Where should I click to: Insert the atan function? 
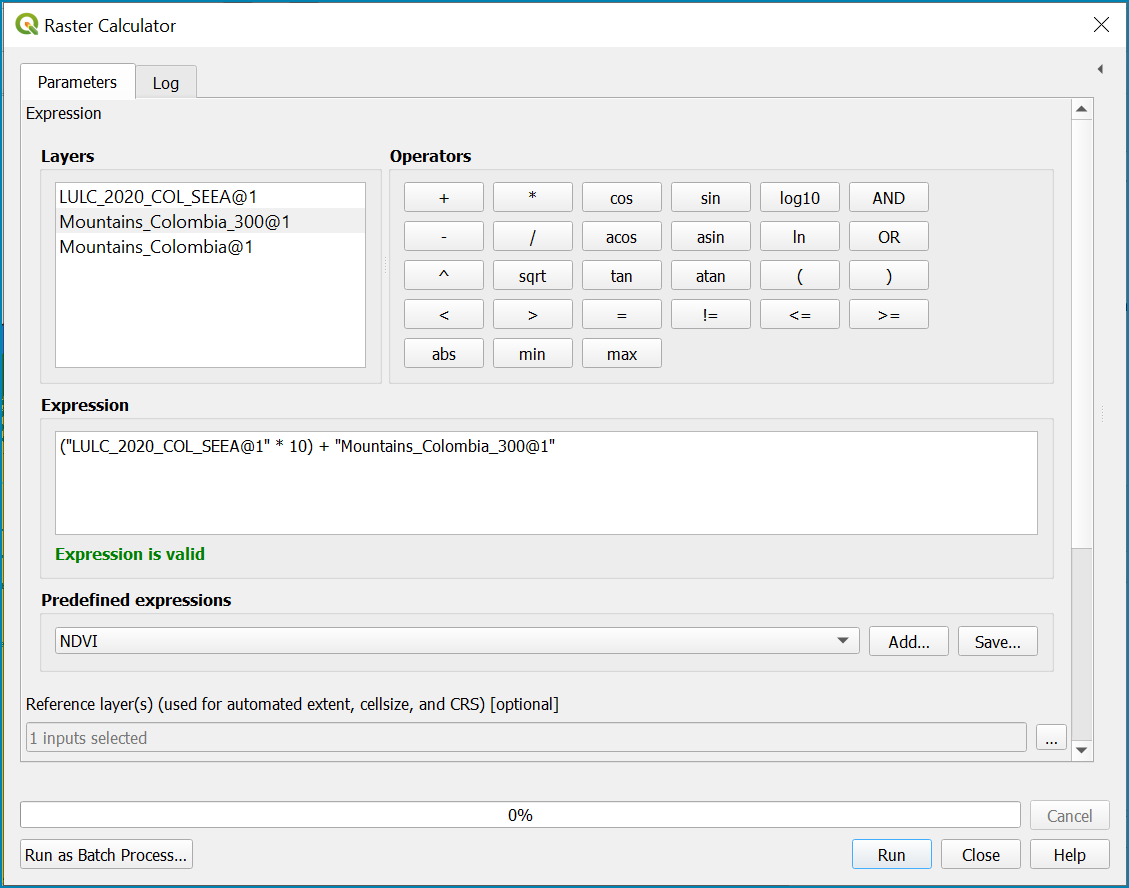[711, 275]
